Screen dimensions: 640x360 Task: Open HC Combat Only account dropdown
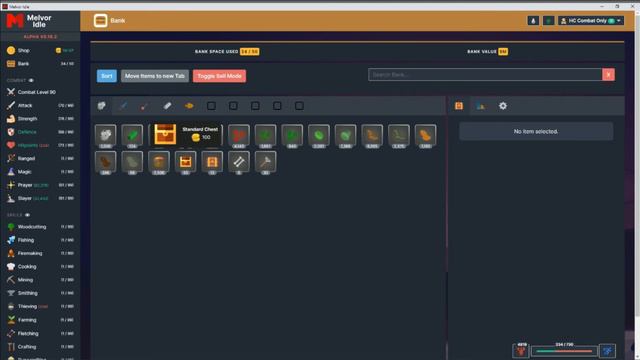[591, 20]
